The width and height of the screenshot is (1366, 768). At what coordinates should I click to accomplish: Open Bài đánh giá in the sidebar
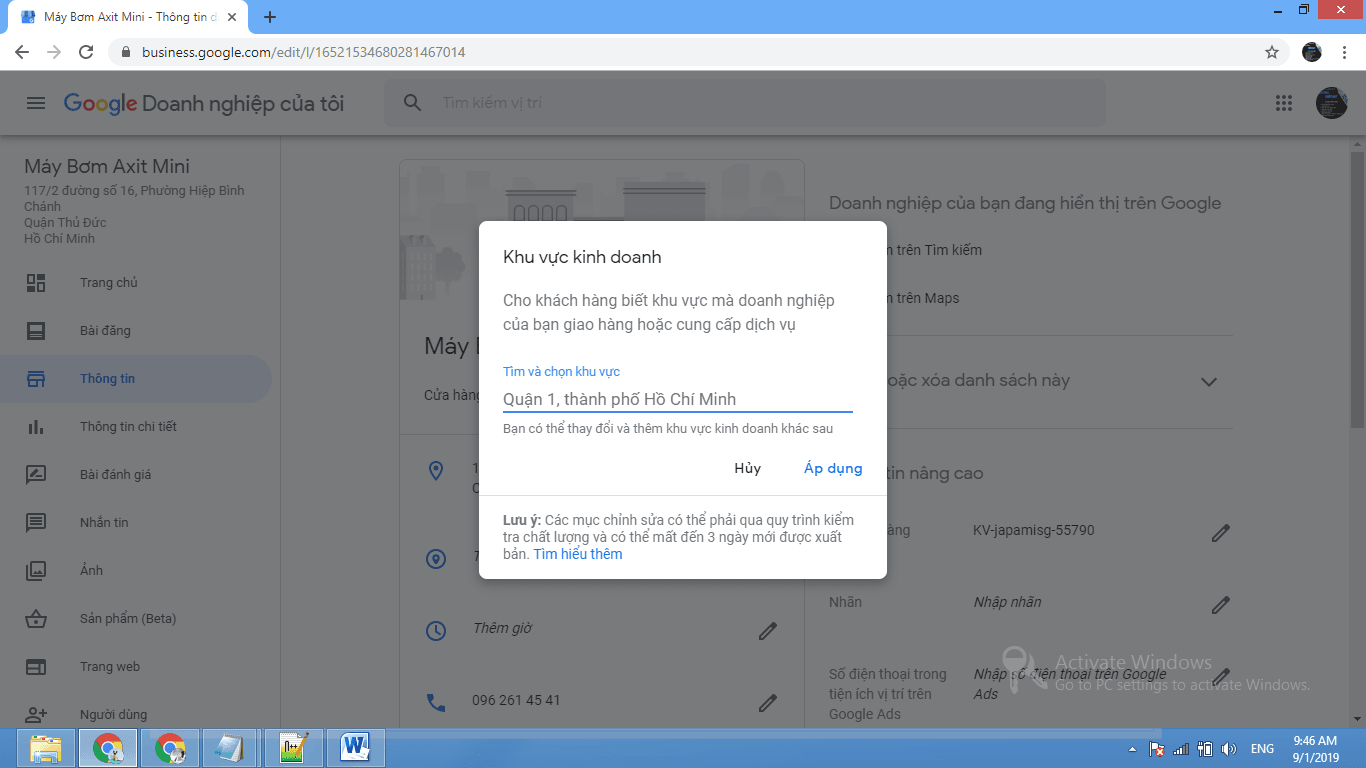click(x=136, y=475)
